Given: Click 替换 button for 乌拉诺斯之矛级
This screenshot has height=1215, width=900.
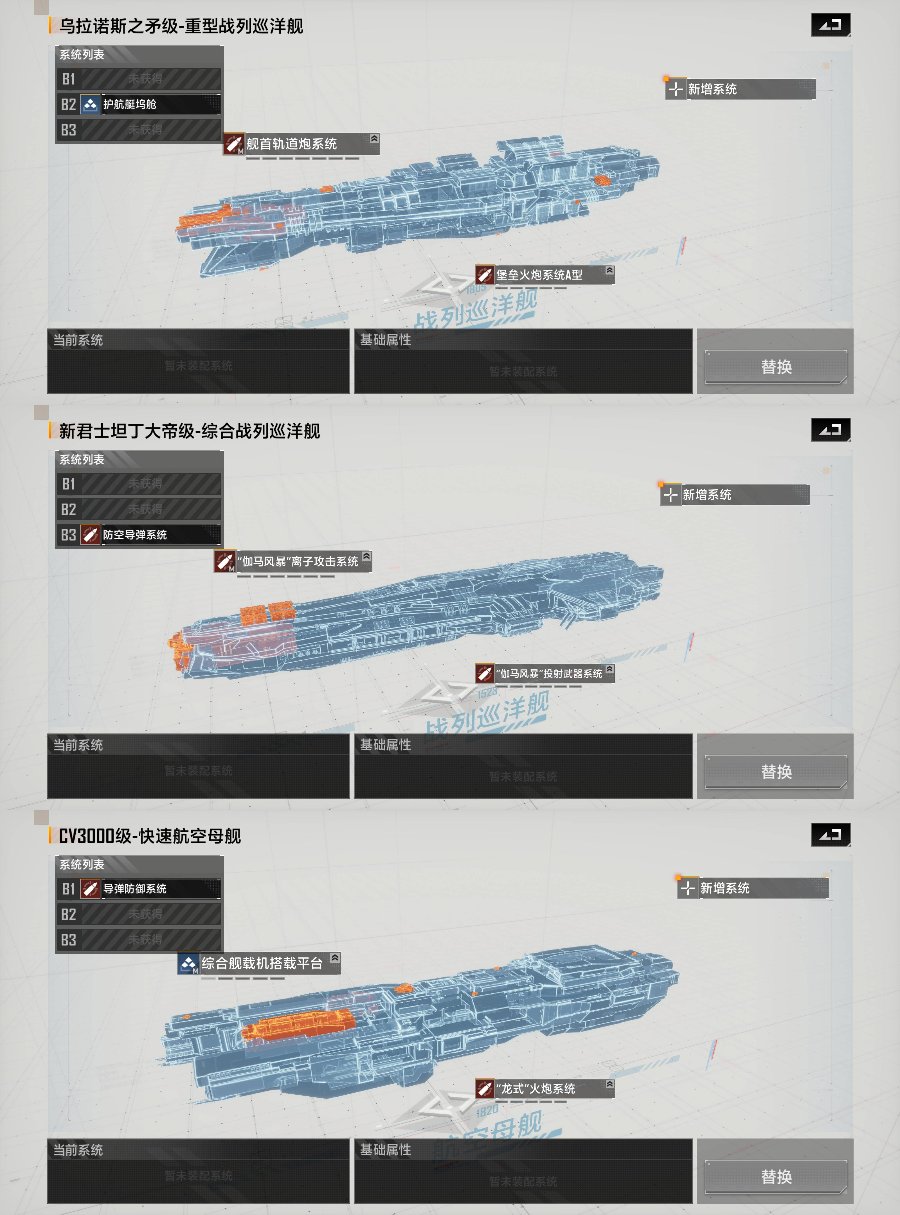Looking at the screenshot, I should pyautogui.click(x=776, y=366).
